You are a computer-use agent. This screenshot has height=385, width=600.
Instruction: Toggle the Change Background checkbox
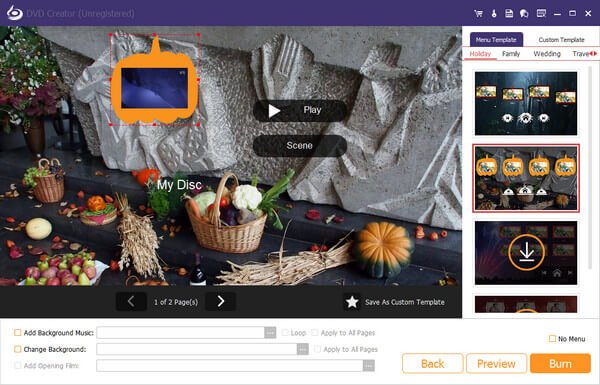18,349
